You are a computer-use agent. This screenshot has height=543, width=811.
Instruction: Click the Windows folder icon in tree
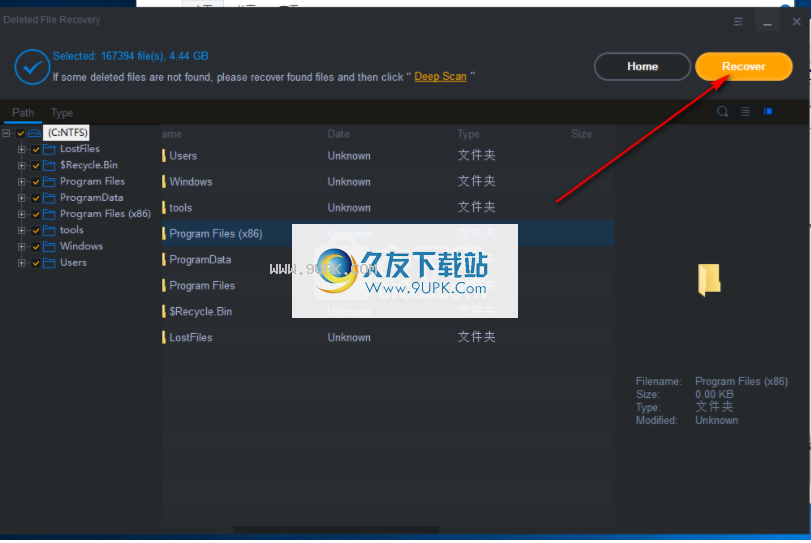coord(49,247)
